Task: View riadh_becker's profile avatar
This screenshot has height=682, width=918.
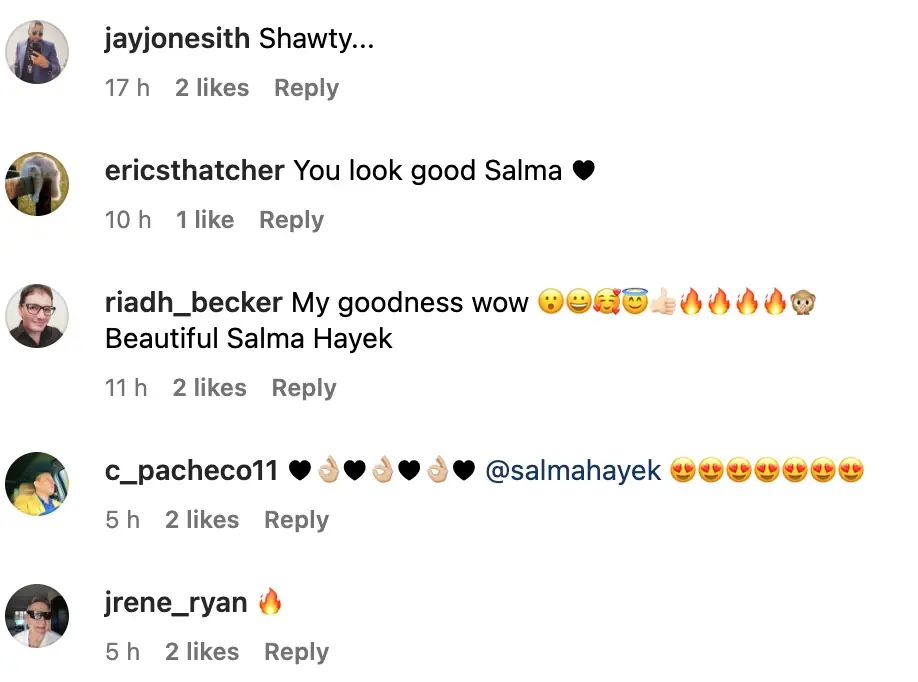Action: 37,316
